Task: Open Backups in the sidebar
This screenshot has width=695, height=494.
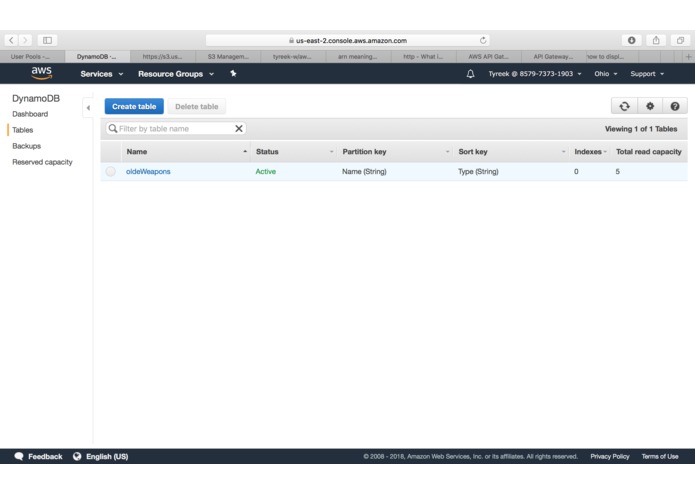Action: click(x=27, y=146)
